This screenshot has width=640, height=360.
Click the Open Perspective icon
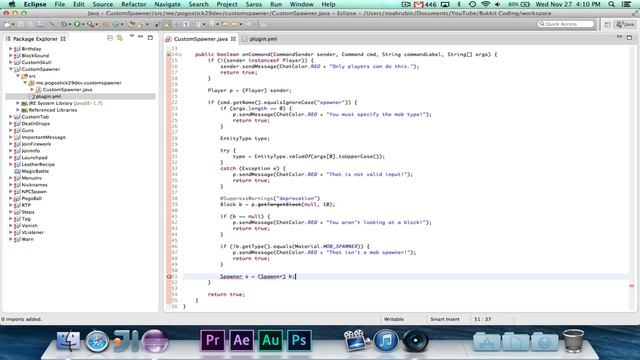607,24
